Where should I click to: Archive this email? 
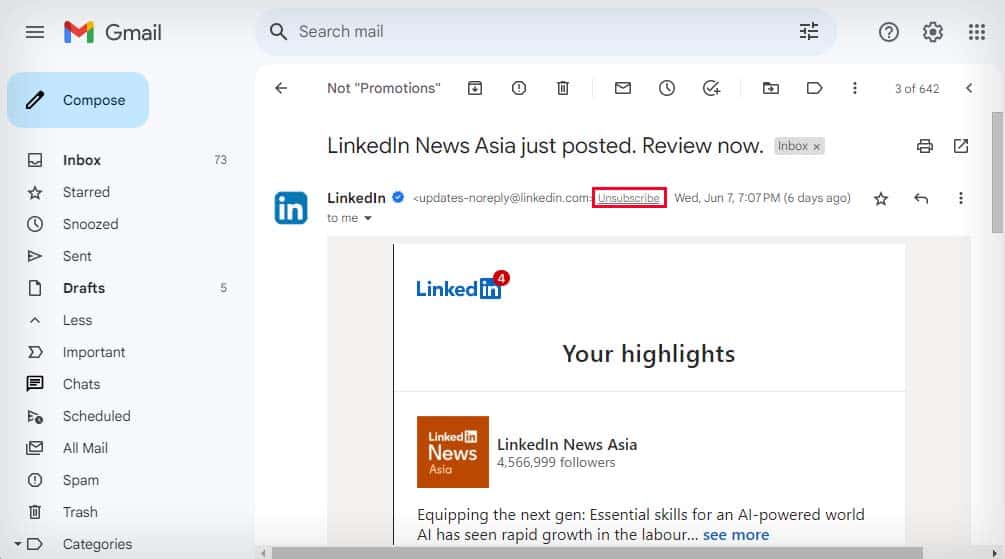(x=475, y=88)
